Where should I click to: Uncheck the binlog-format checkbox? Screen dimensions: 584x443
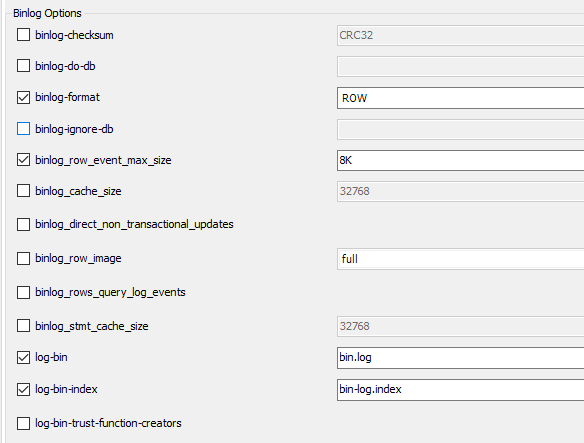23,98
